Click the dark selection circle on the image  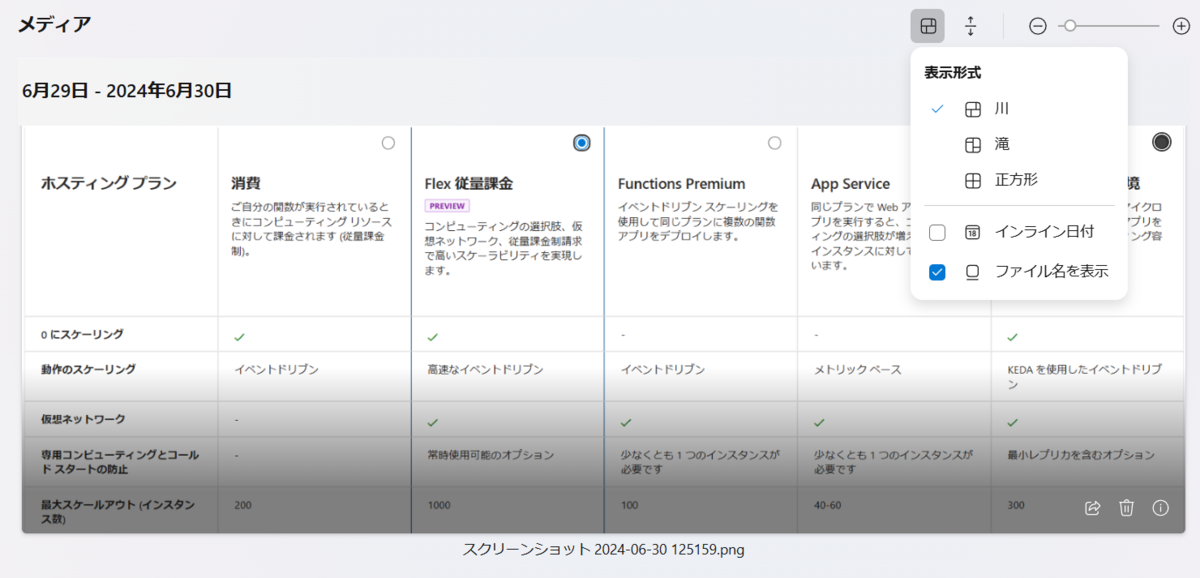click(x=1161, y=142)
